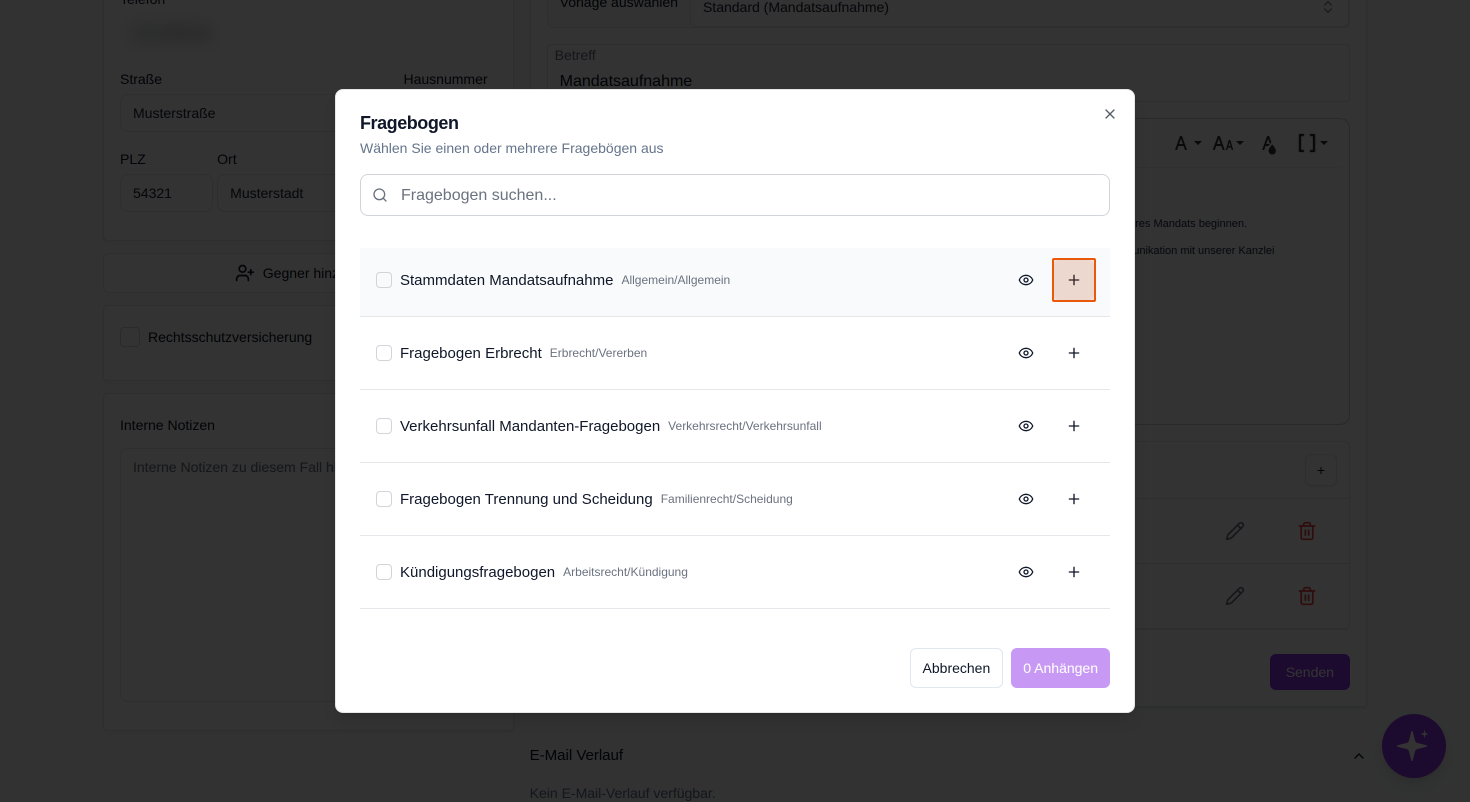This screenshot has width=1470, height=802.
Task: Check the Fragebogen Erbrecht checkbox
Action: [x=384, y=353]
